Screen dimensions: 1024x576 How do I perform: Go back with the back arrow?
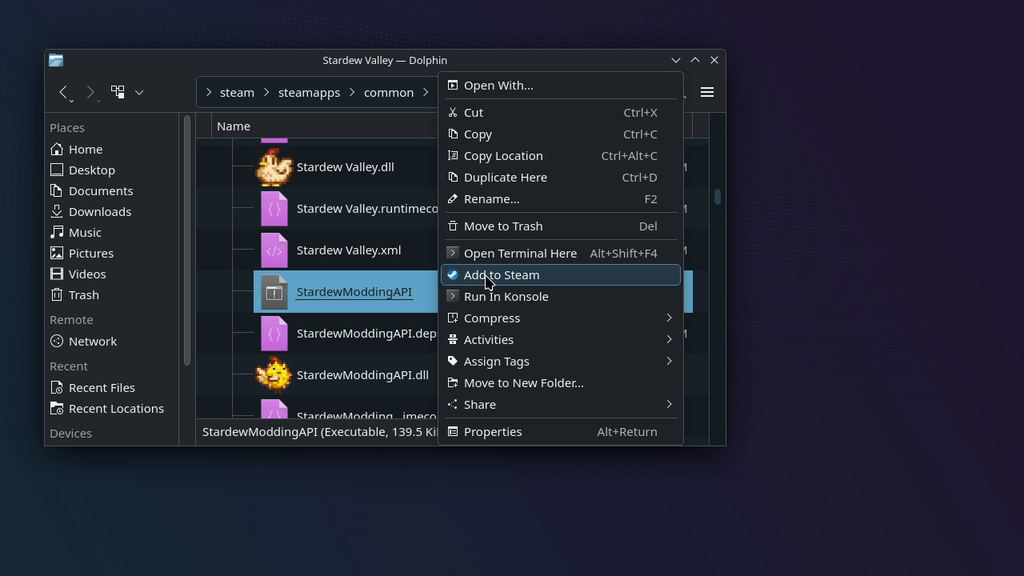tap(63, 92)
